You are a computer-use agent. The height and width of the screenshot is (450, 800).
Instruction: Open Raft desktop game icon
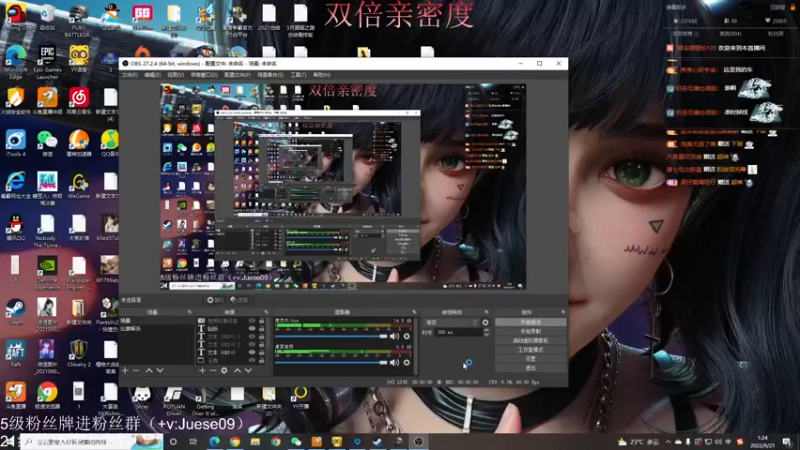(x=15, y=354)
